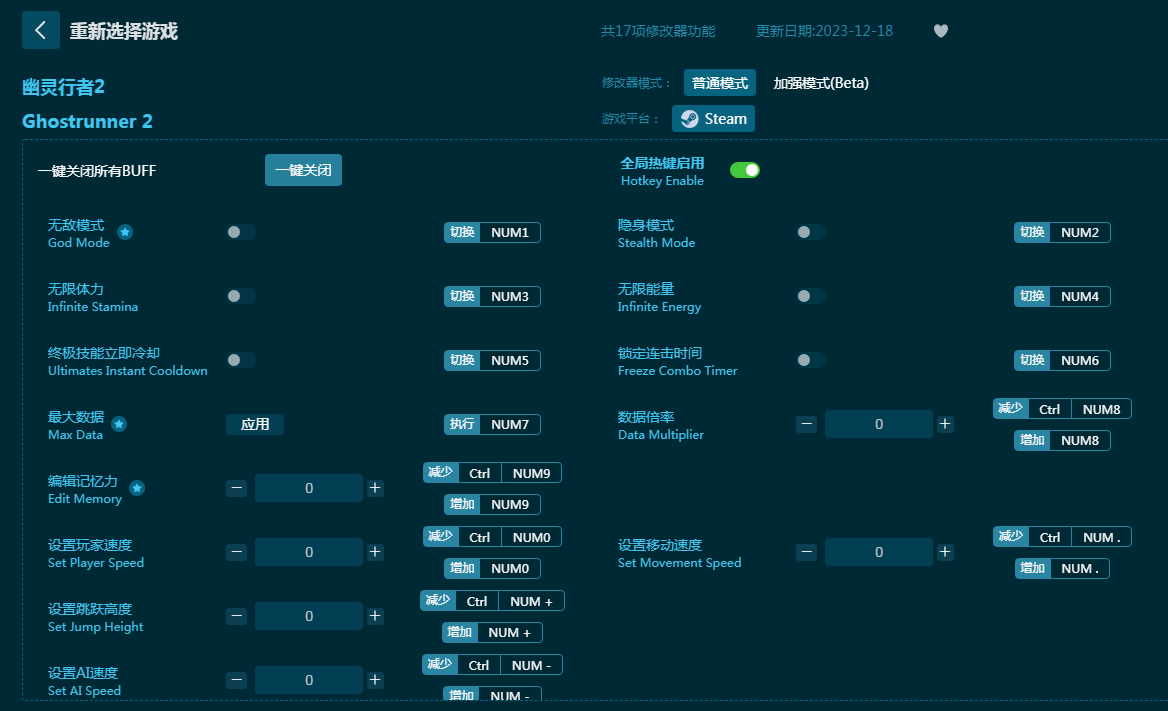Click the back arrow icon
The image size is (1168, 711).
41,31
